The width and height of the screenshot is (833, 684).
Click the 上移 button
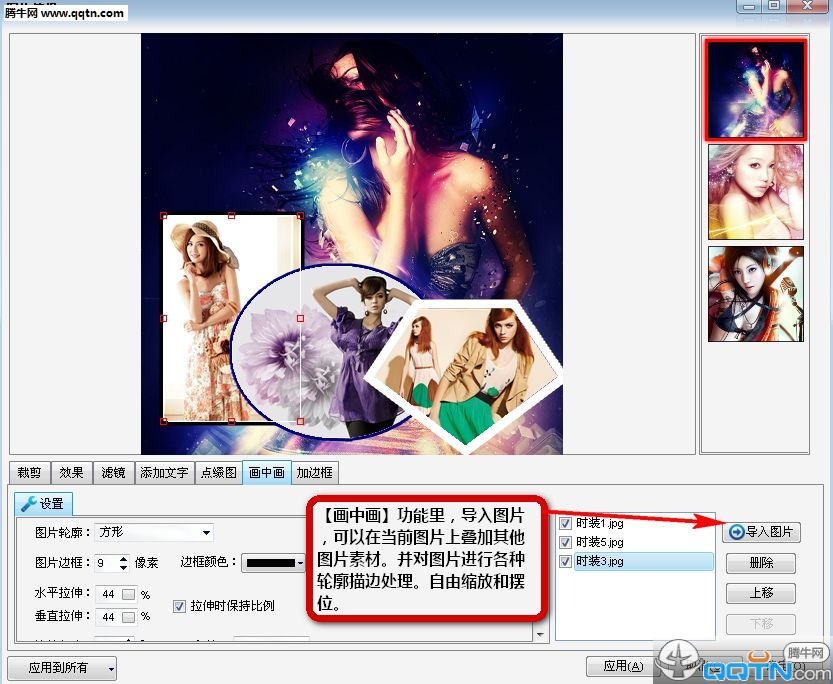pos(761,593)
